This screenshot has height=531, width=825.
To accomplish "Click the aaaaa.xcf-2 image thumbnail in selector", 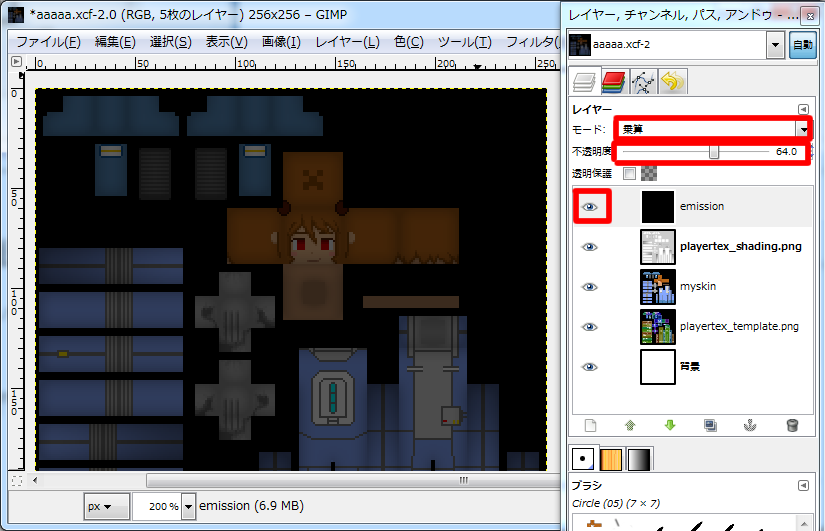I will coord(580,45).
